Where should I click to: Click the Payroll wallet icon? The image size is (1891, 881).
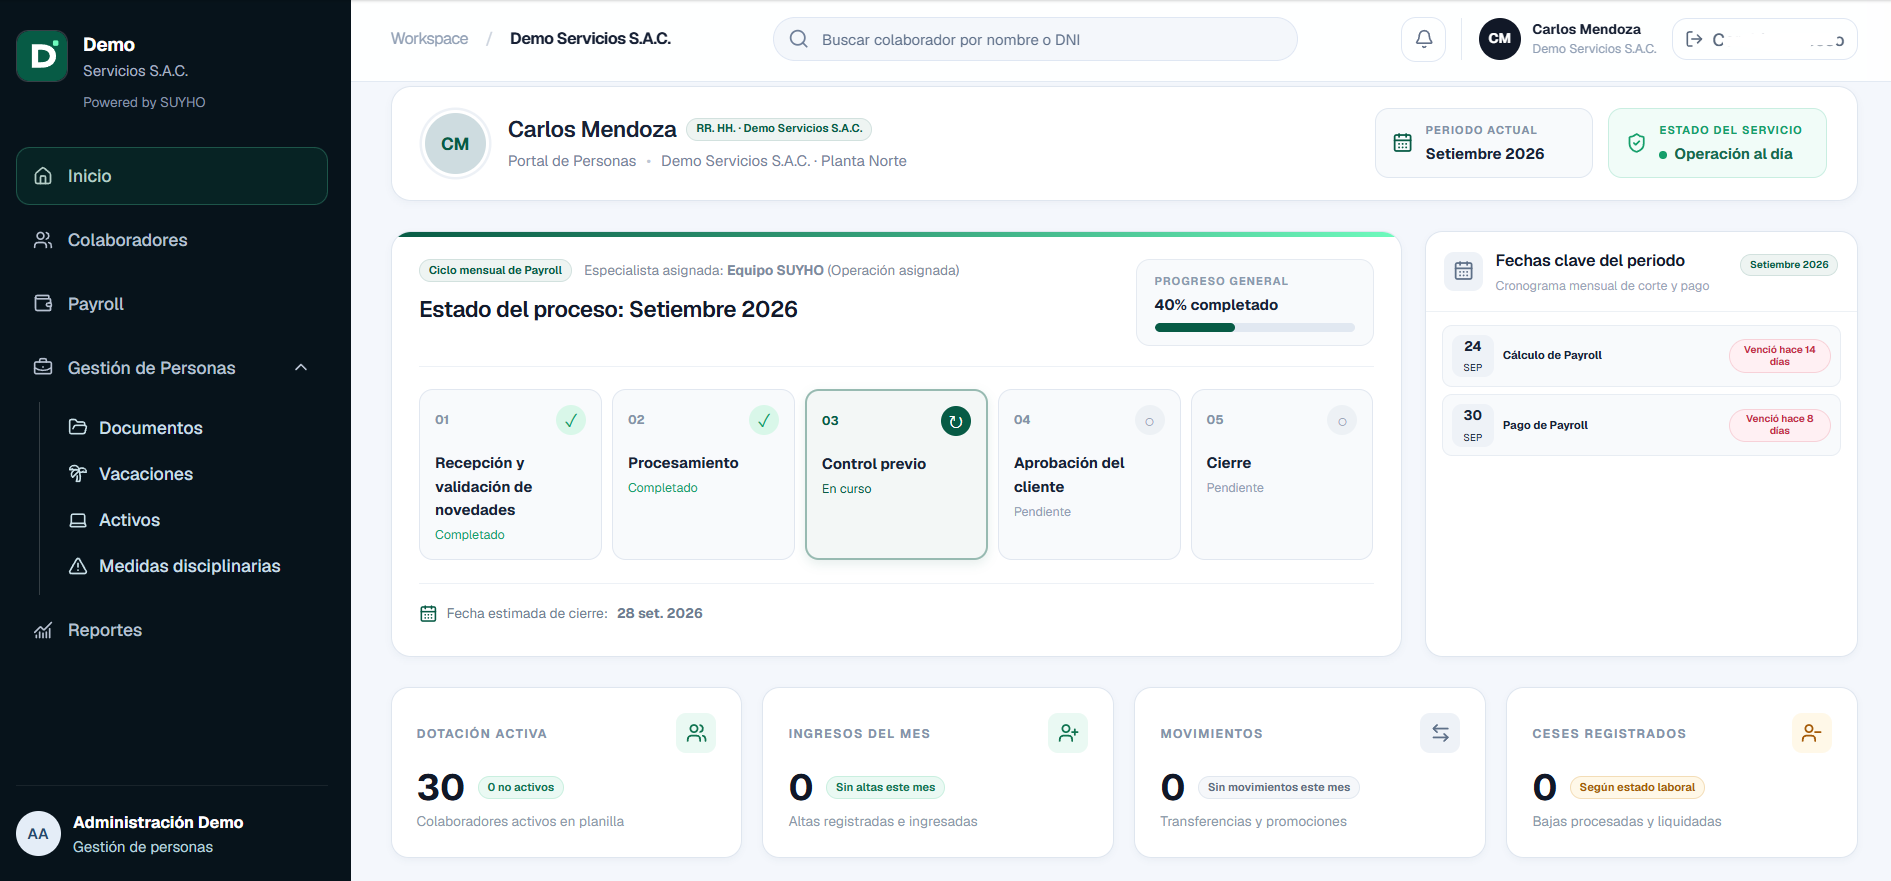[x=43, y=303]
